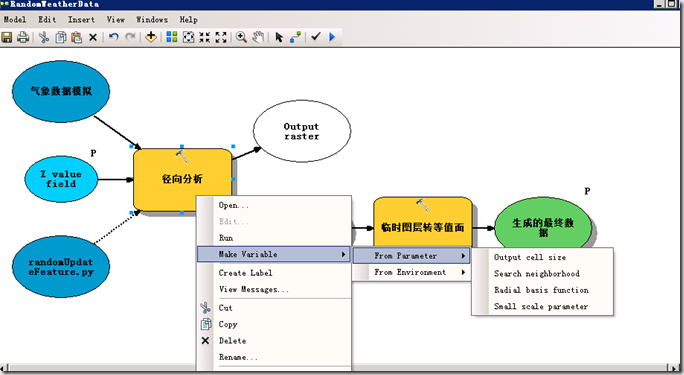Open the View menu

pos(116,20)
